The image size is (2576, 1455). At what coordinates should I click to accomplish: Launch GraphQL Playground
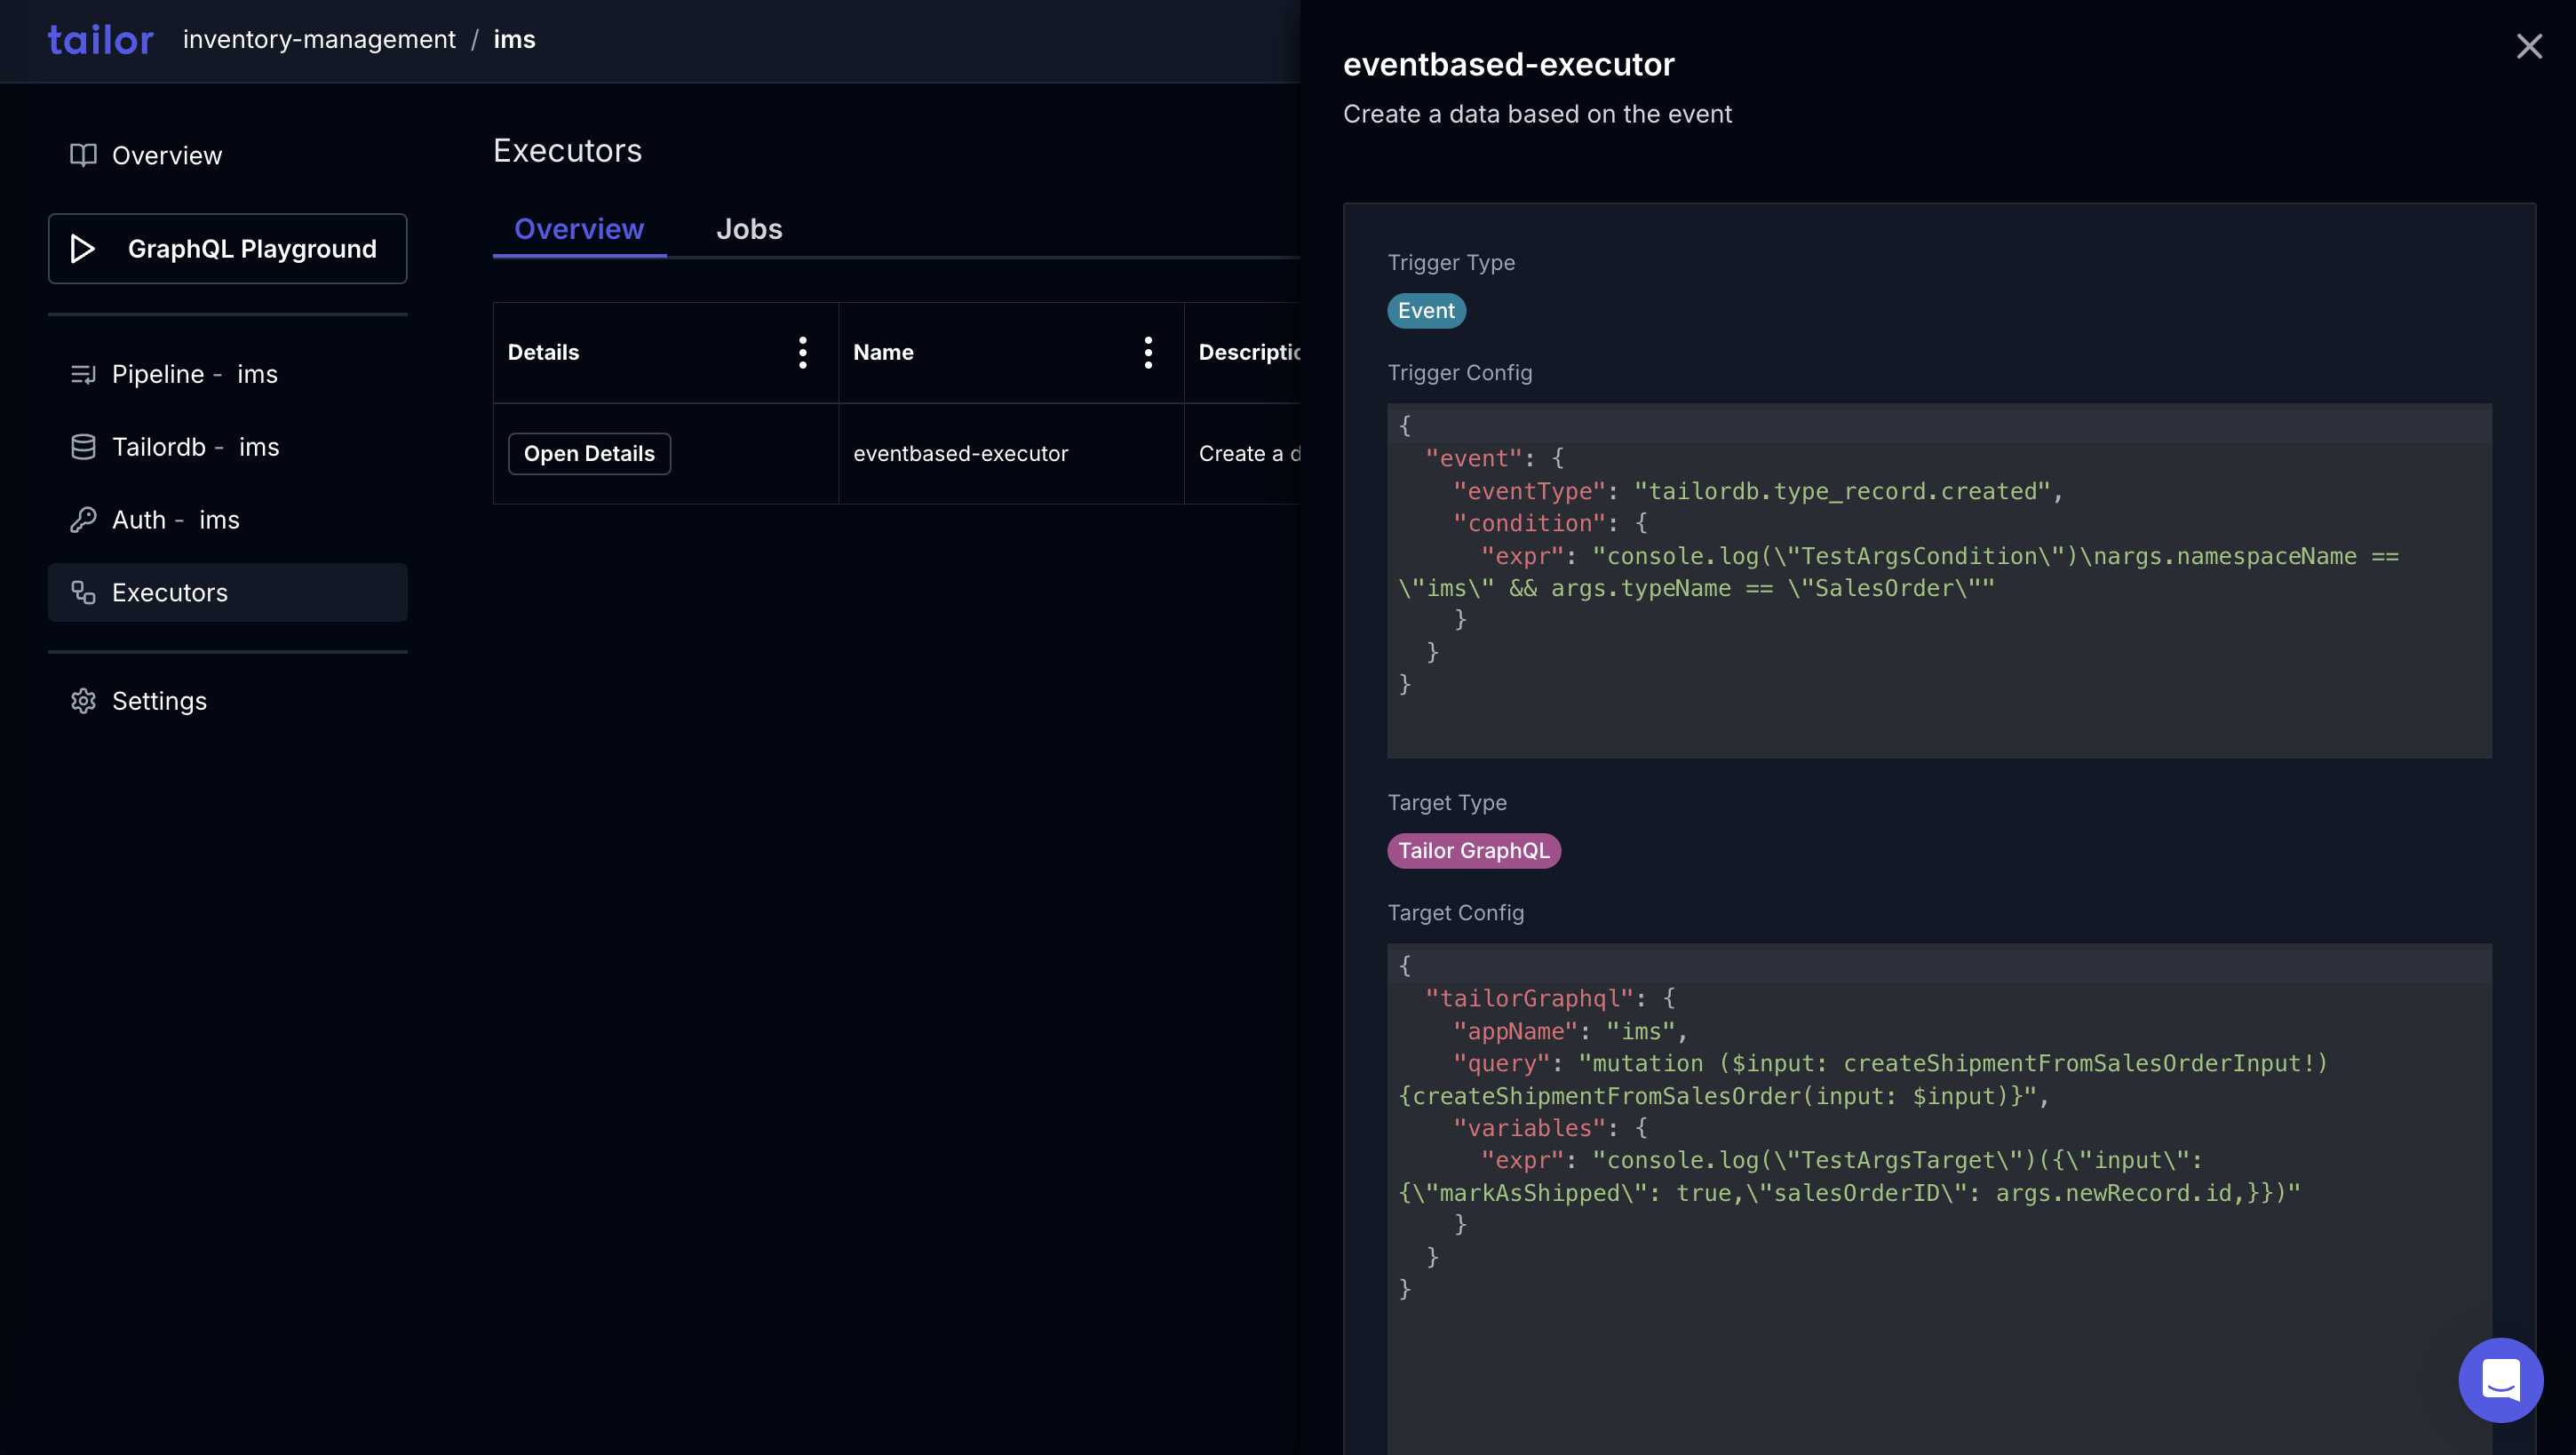(x=227, y=248)
